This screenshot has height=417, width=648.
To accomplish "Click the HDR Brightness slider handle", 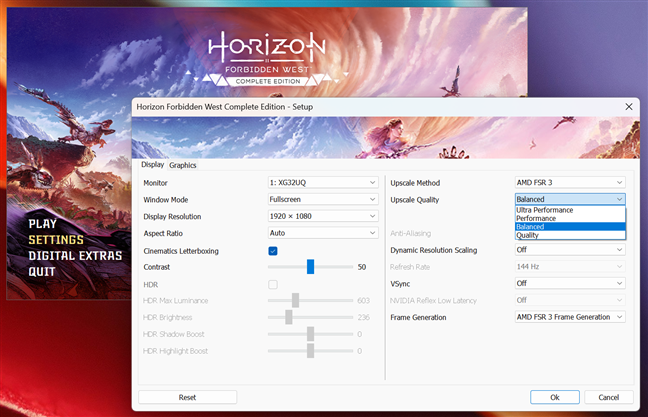I will click(288, 317).
